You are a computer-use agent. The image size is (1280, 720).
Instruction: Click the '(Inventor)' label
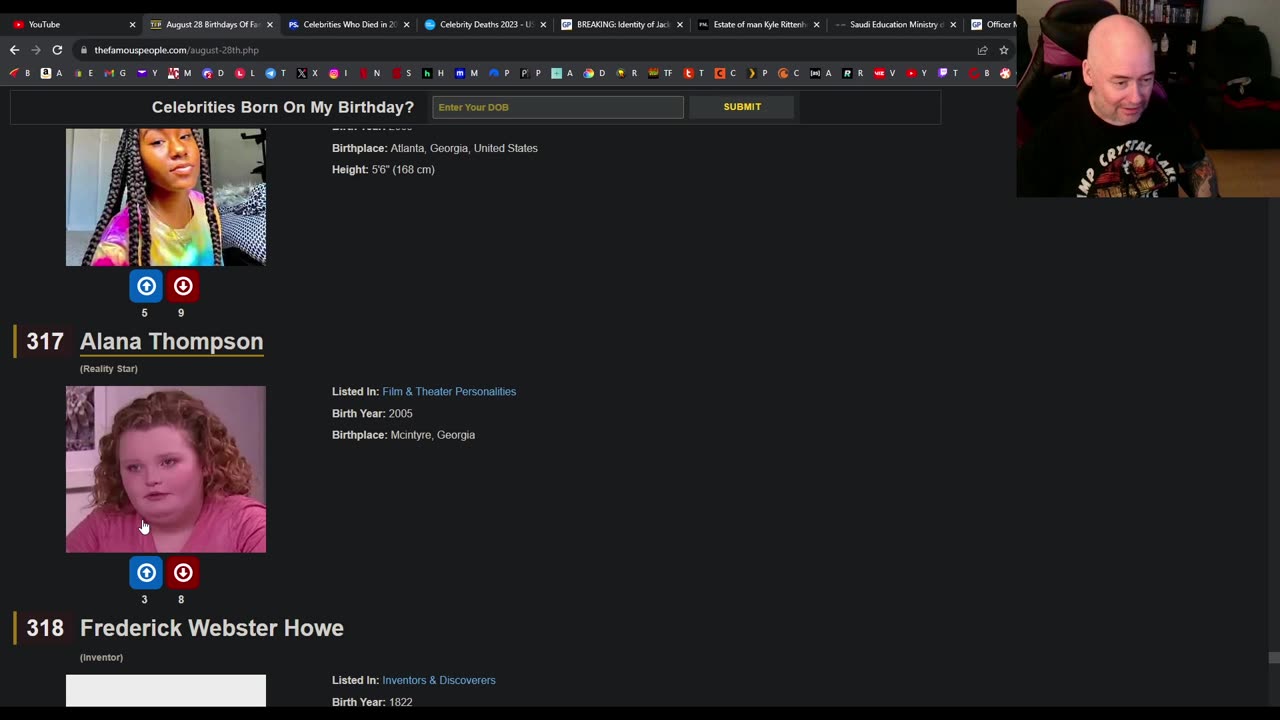[x=101, y=657]
